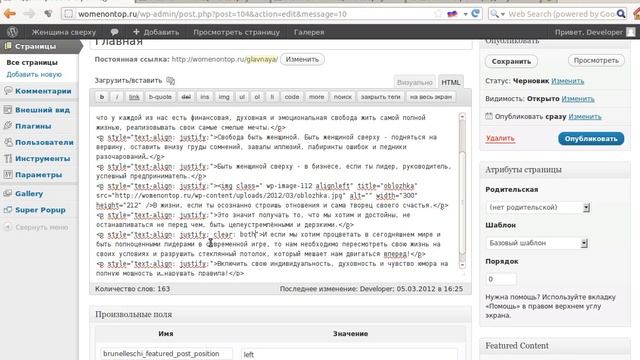Viewport: 640px width, 360px height.
Task: Open the address bar history dropdown arrow
Action: coord(465,14)
